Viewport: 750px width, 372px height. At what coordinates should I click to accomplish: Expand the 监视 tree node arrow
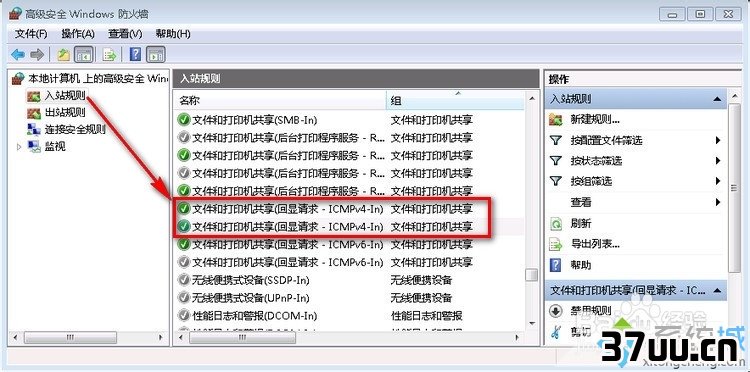coord(20,147)
